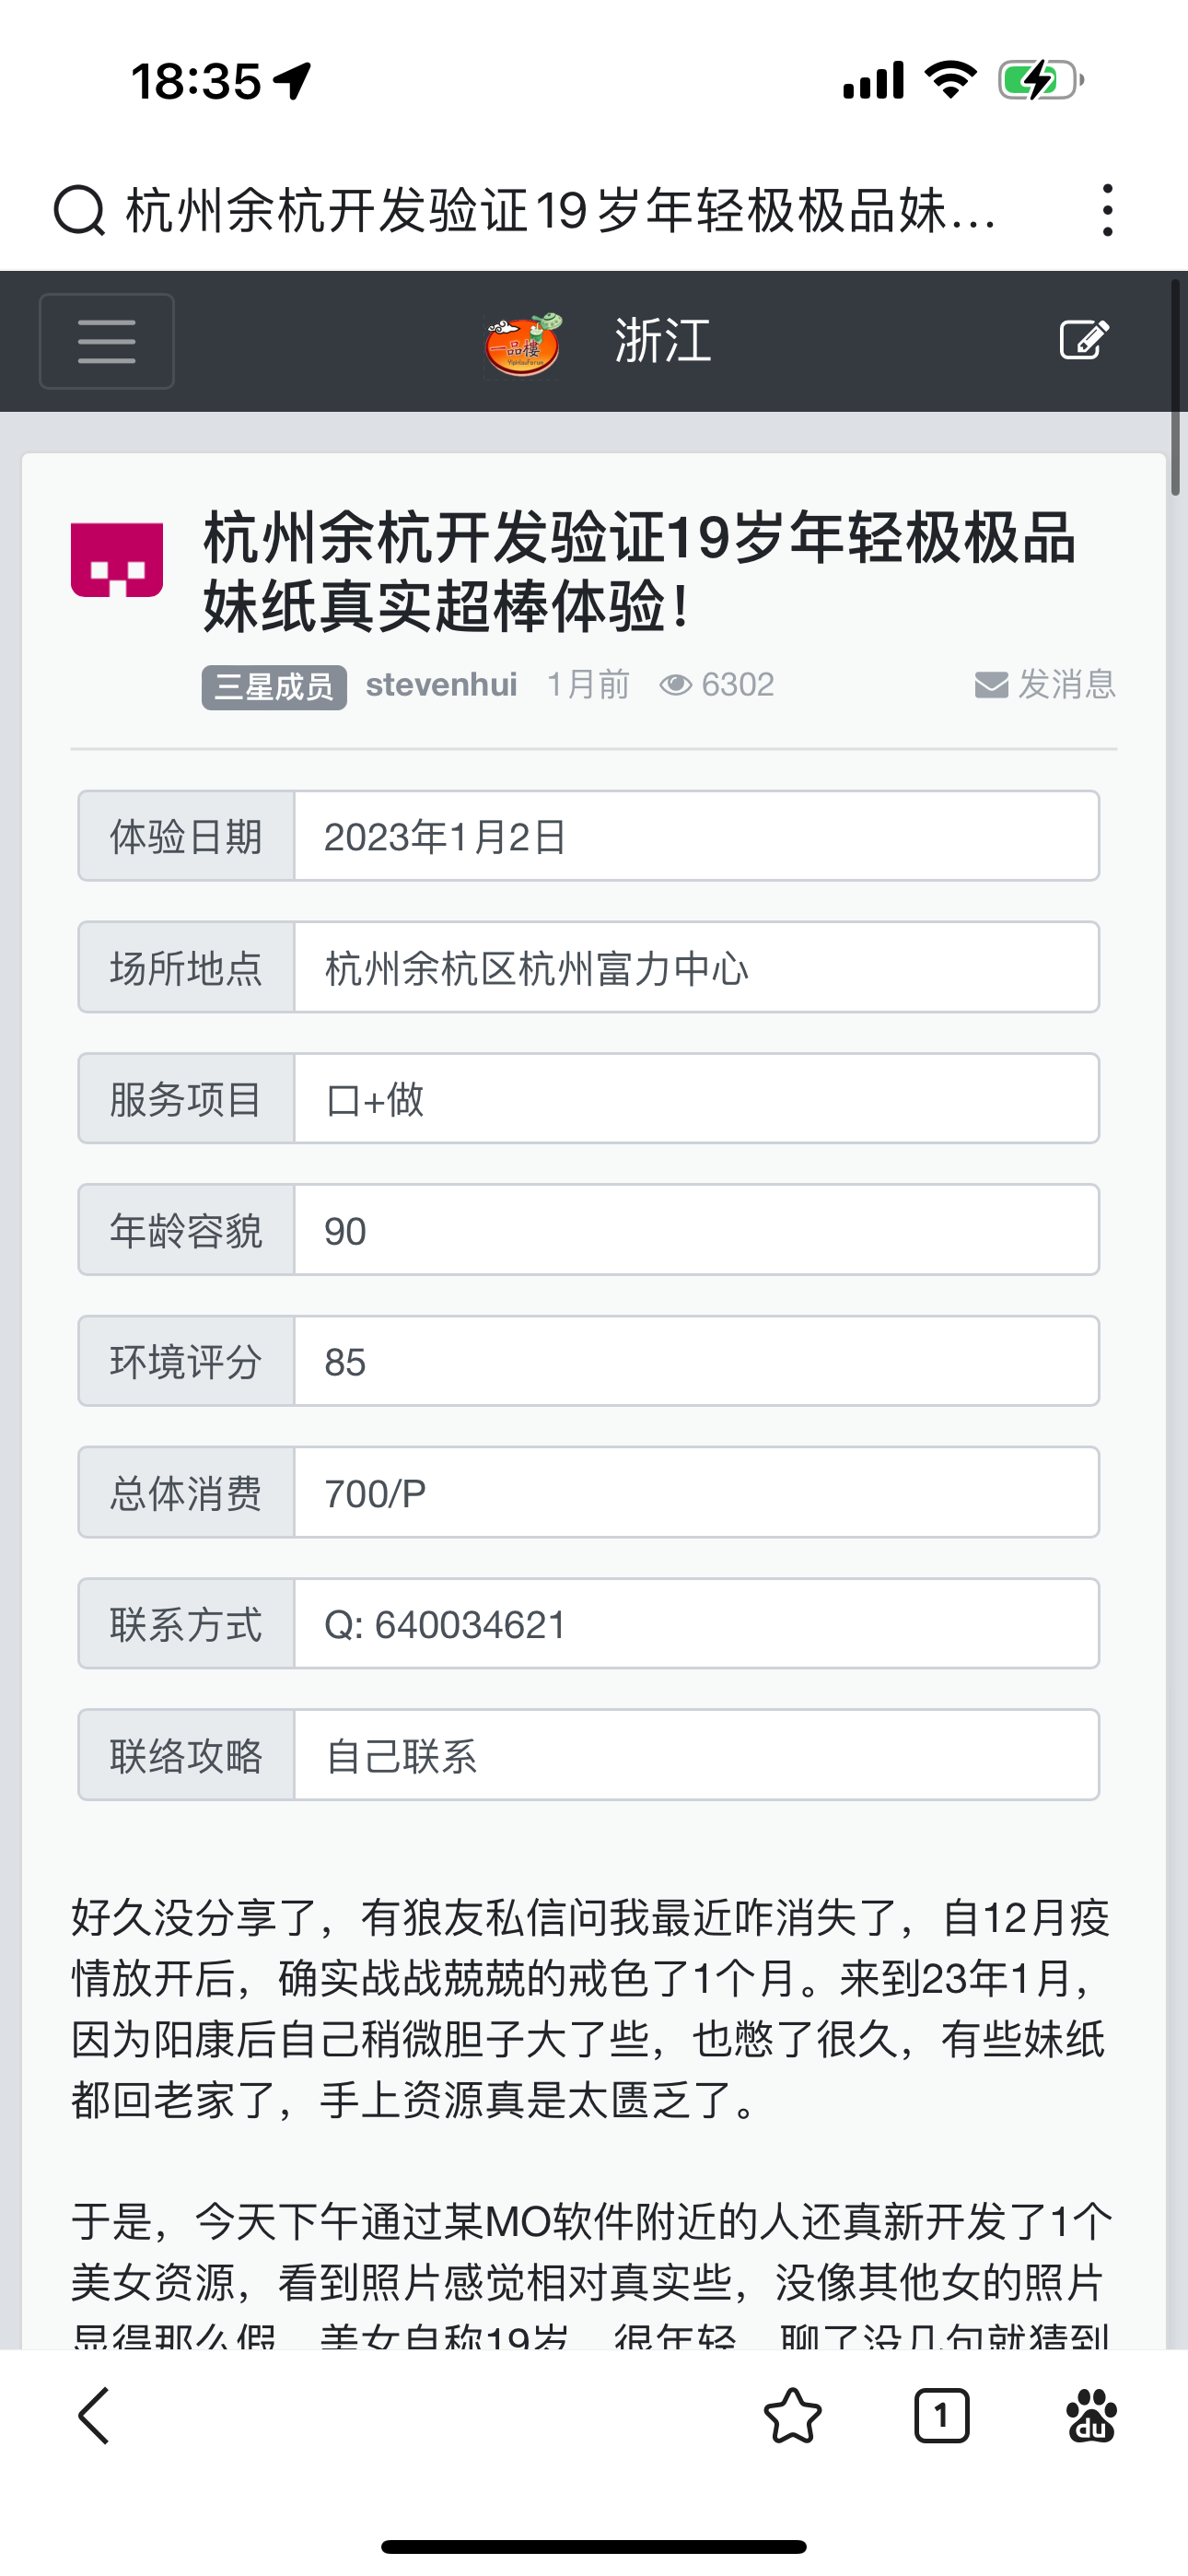This screenshot has width=1188, height=2576.
Task: Select the 浙江 section header
Action: click(663, 340)
